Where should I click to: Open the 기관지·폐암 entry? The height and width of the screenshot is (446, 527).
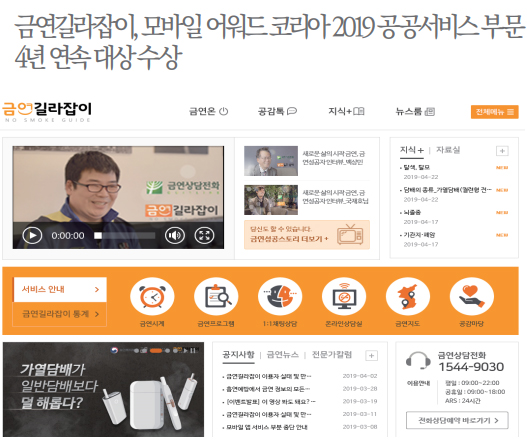(418, 235)
